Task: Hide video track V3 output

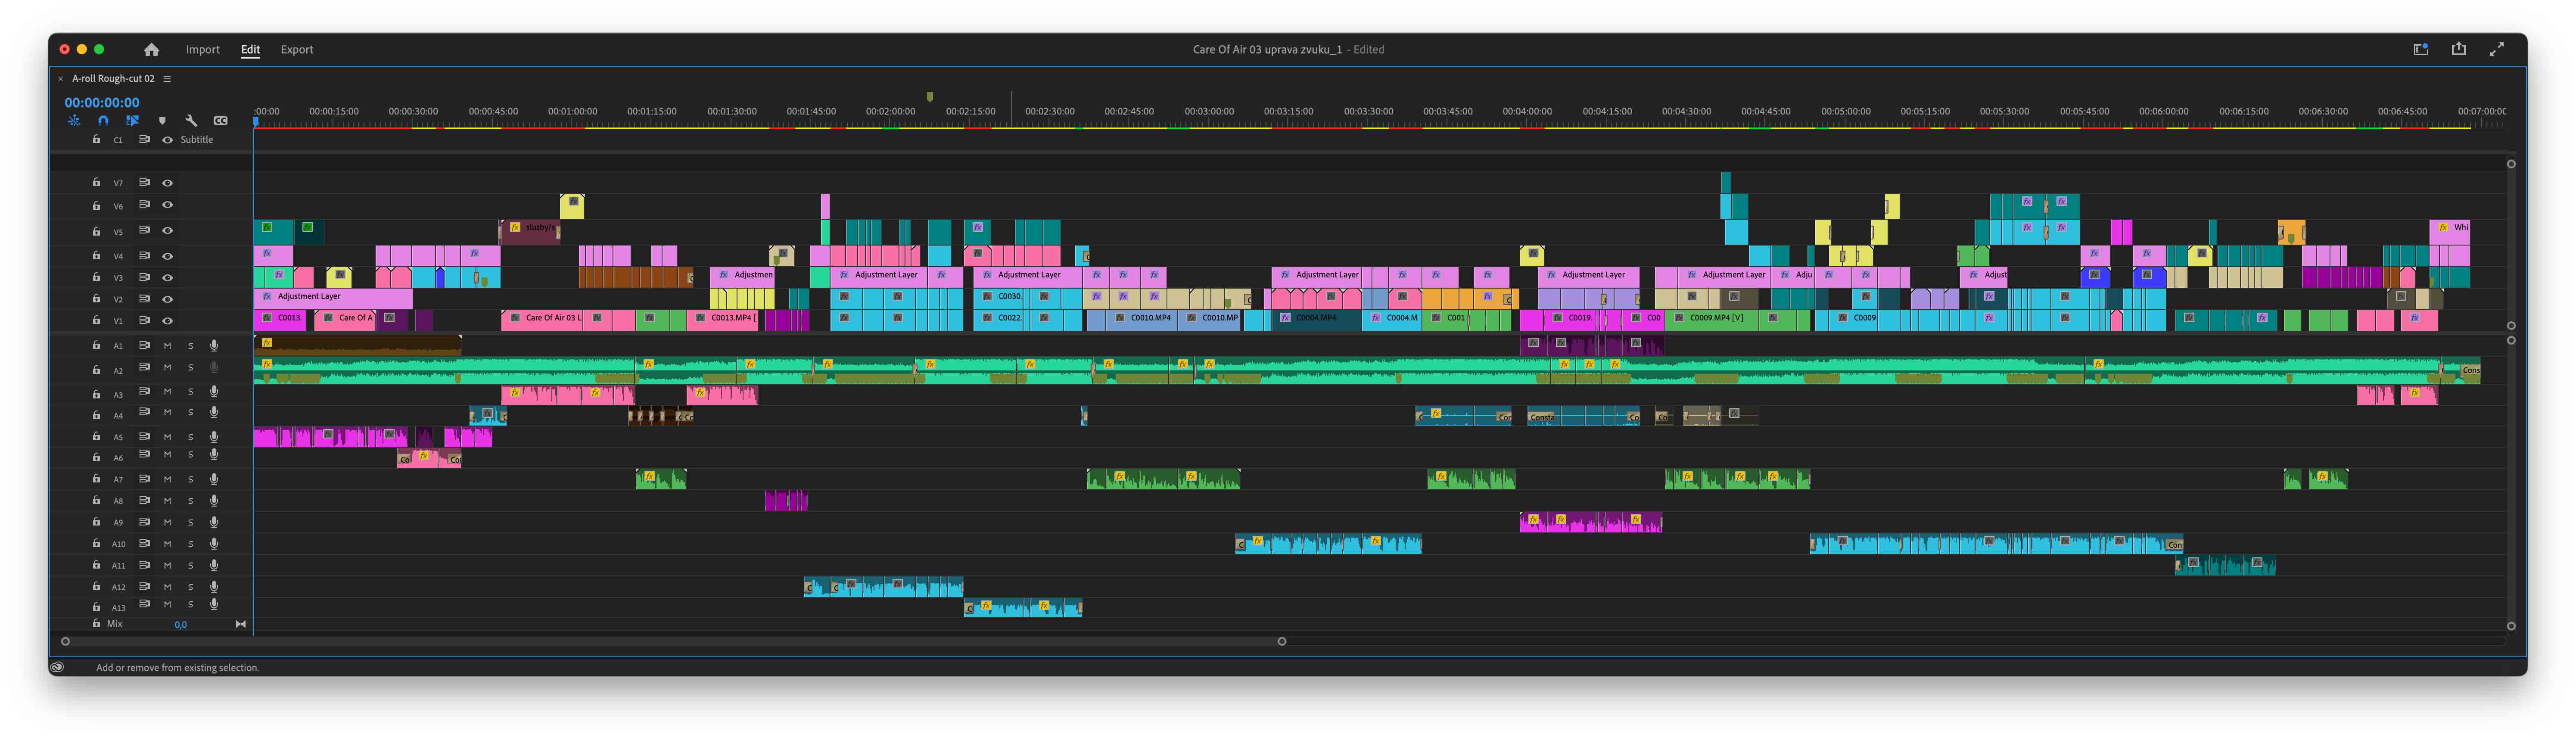Action: tap(167, 278)
